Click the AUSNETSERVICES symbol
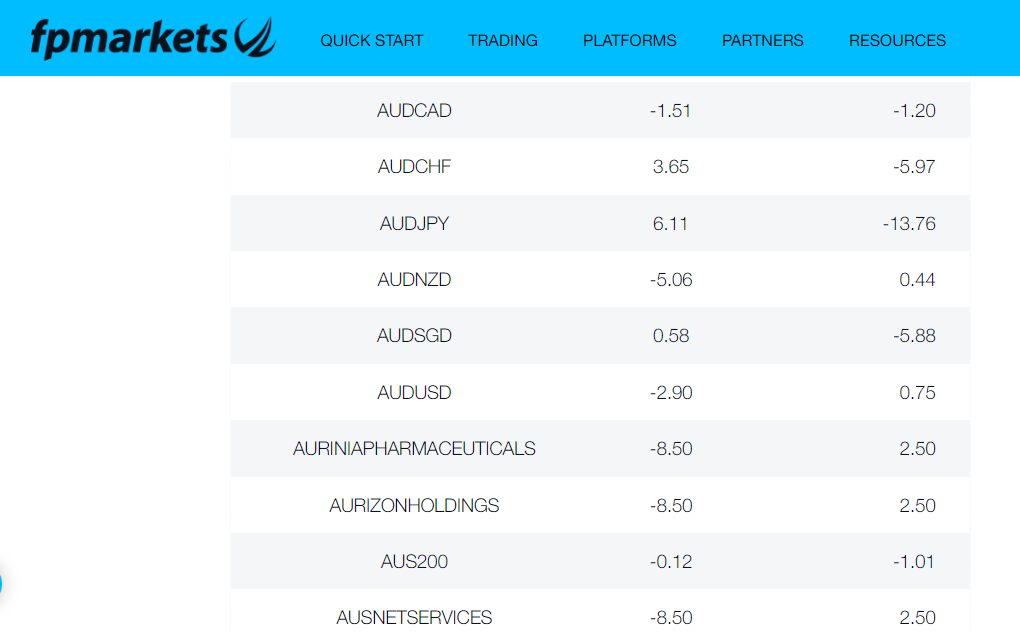1020x632 pixels. (x=414, y=618)
